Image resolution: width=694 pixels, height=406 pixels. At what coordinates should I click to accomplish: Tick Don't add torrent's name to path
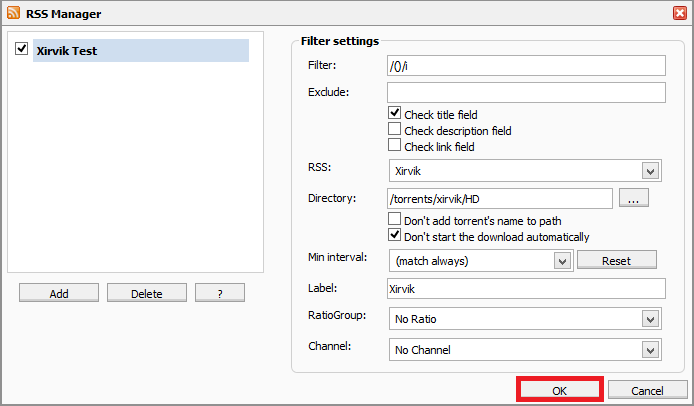pos(395,220)
